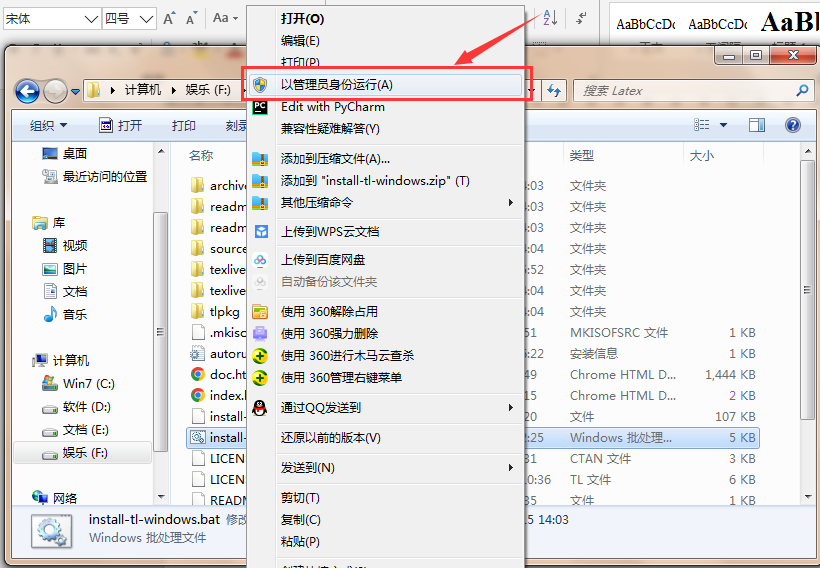Open Explorer help question mark icon
Viewport: 820px width, 568px height.
pyautogui.click(x=793, y=125)
